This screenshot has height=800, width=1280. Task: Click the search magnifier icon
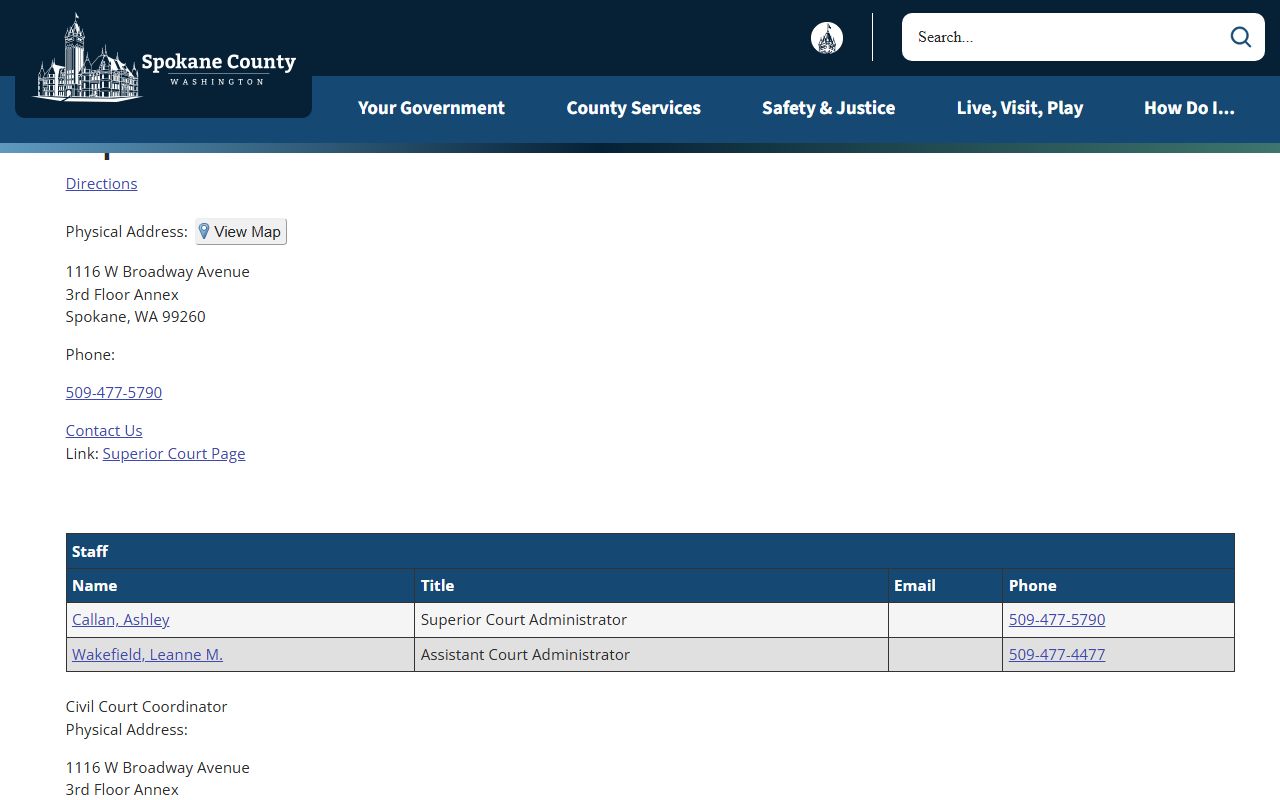[x=1241, y=37]
